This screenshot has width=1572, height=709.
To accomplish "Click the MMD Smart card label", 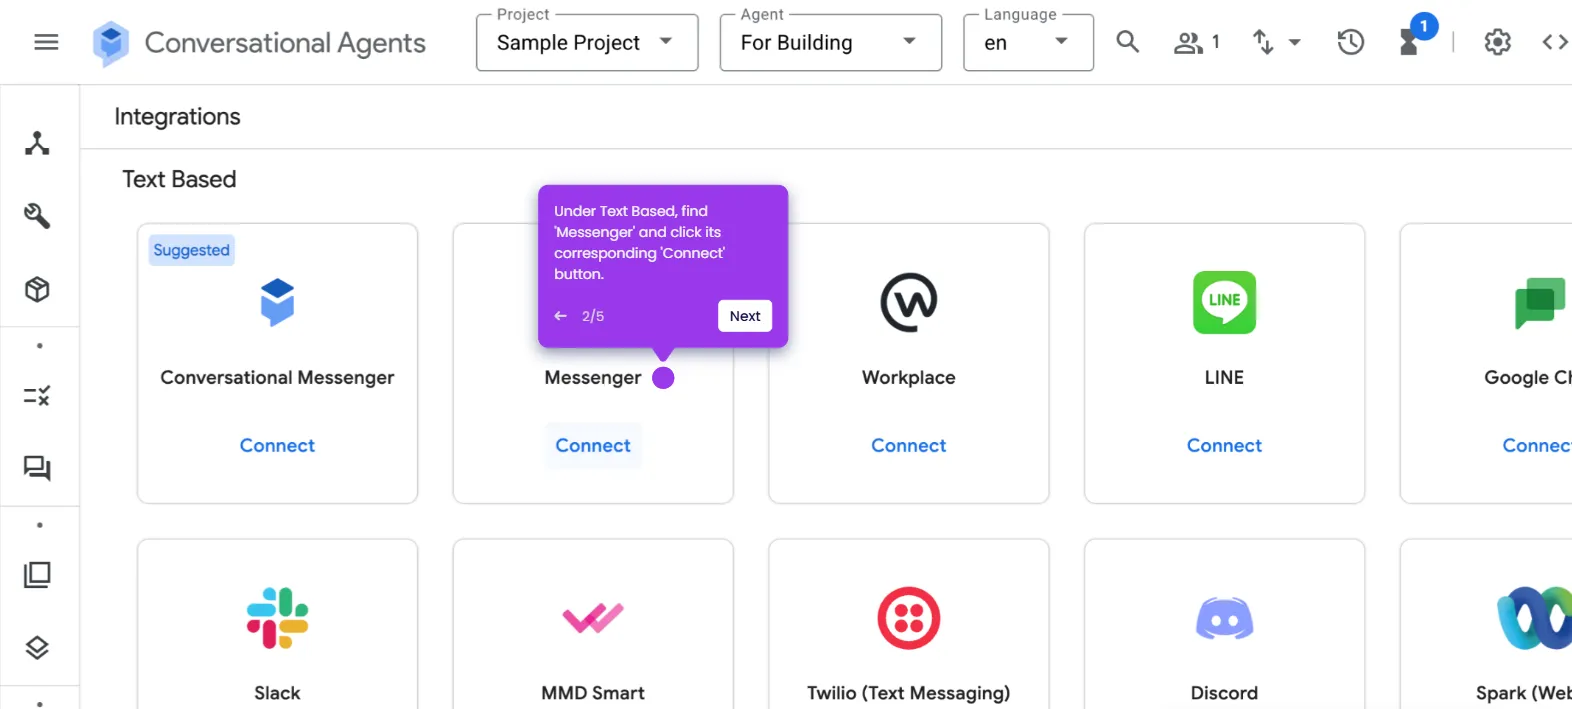I will pos(593,693).
